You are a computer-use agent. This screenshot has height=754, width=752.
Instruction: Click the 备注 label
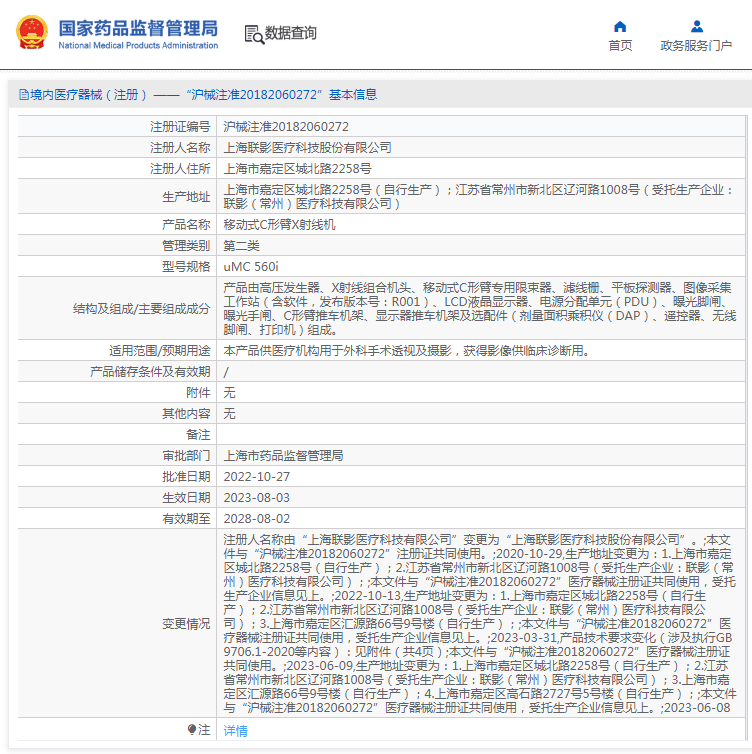[198, 435]
